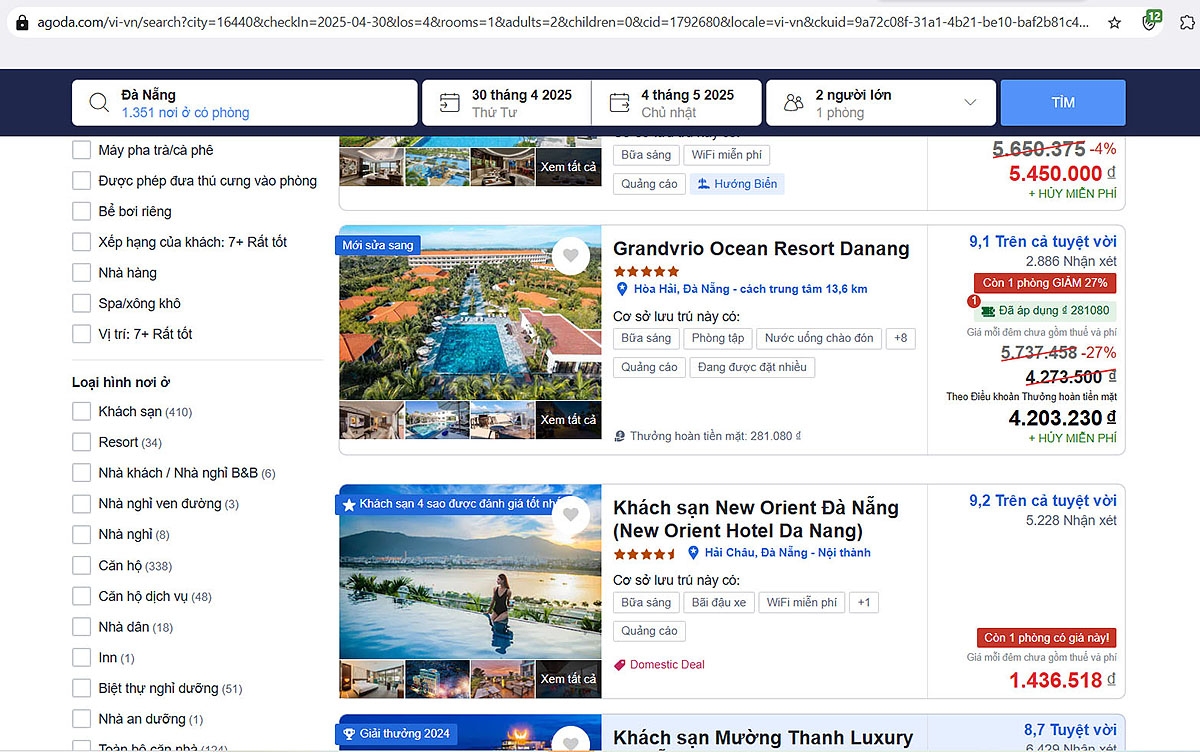Click the Phòng tập amenity tag
The height and width of the screenshot is (752, 1200).
719,338
